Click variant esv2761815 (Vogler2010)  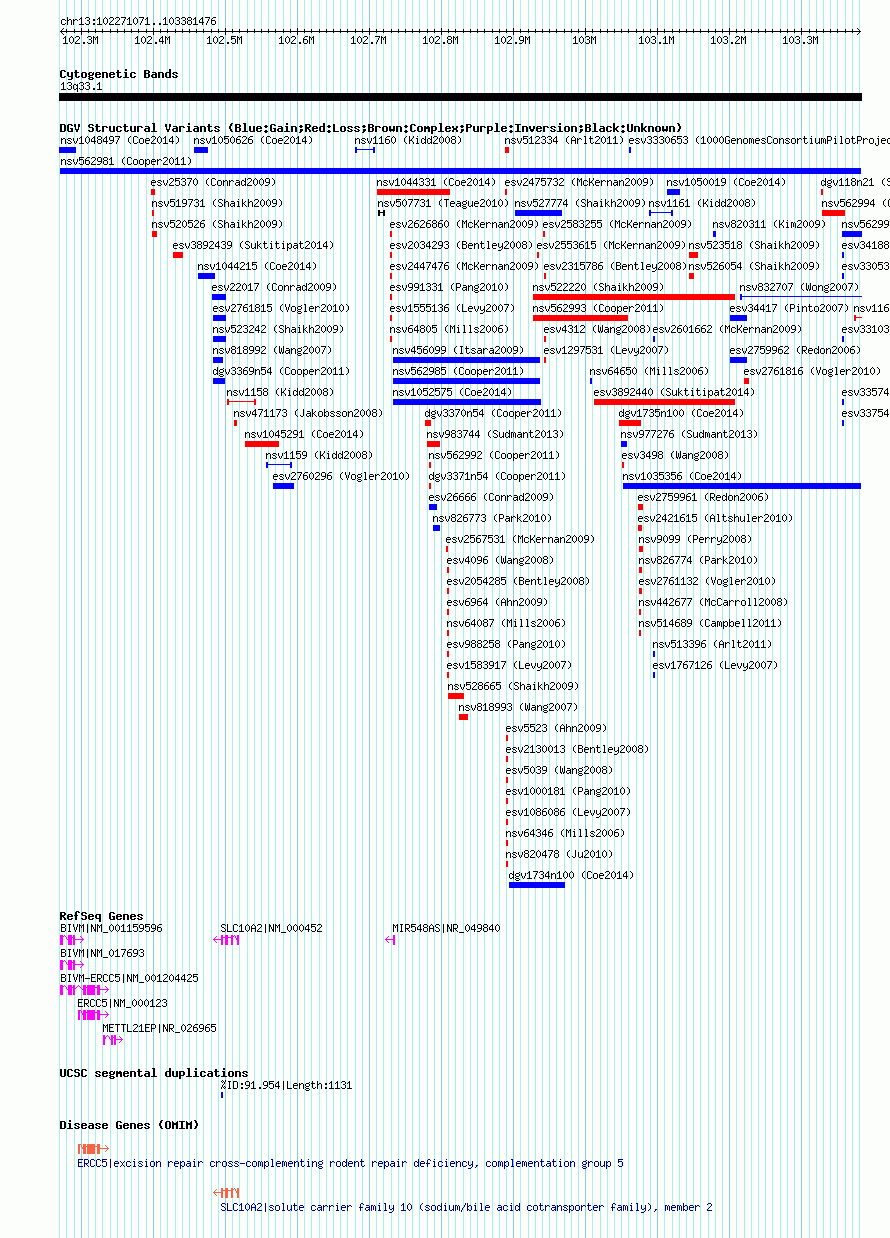(219, 318)
